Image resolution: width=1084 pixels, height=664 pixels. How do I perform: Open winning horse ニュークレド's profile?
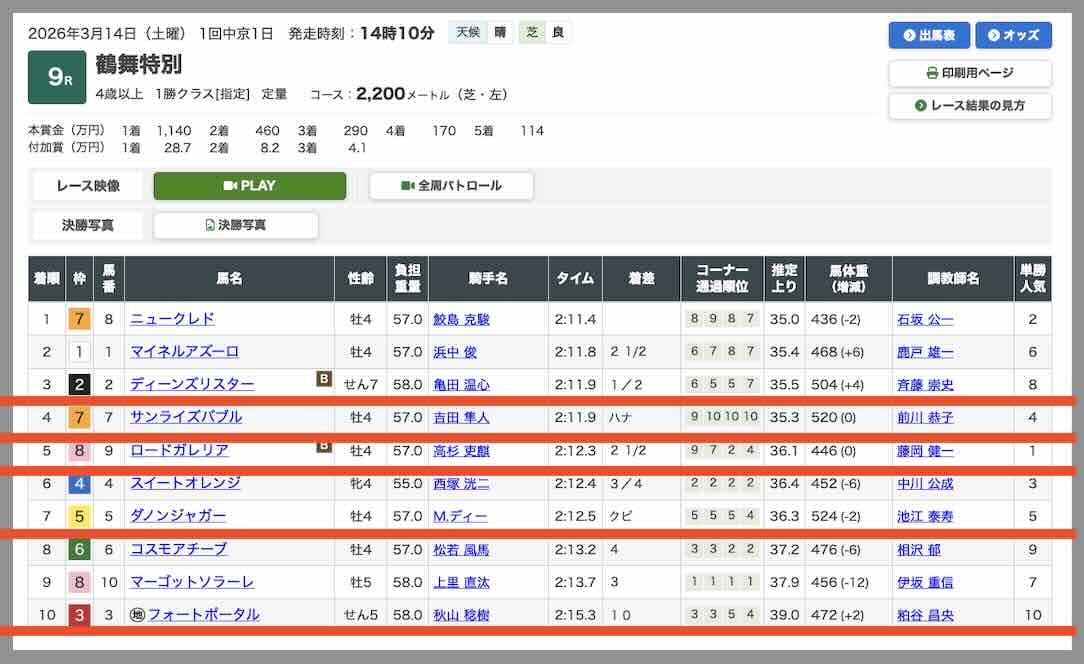tap(172, 319)
